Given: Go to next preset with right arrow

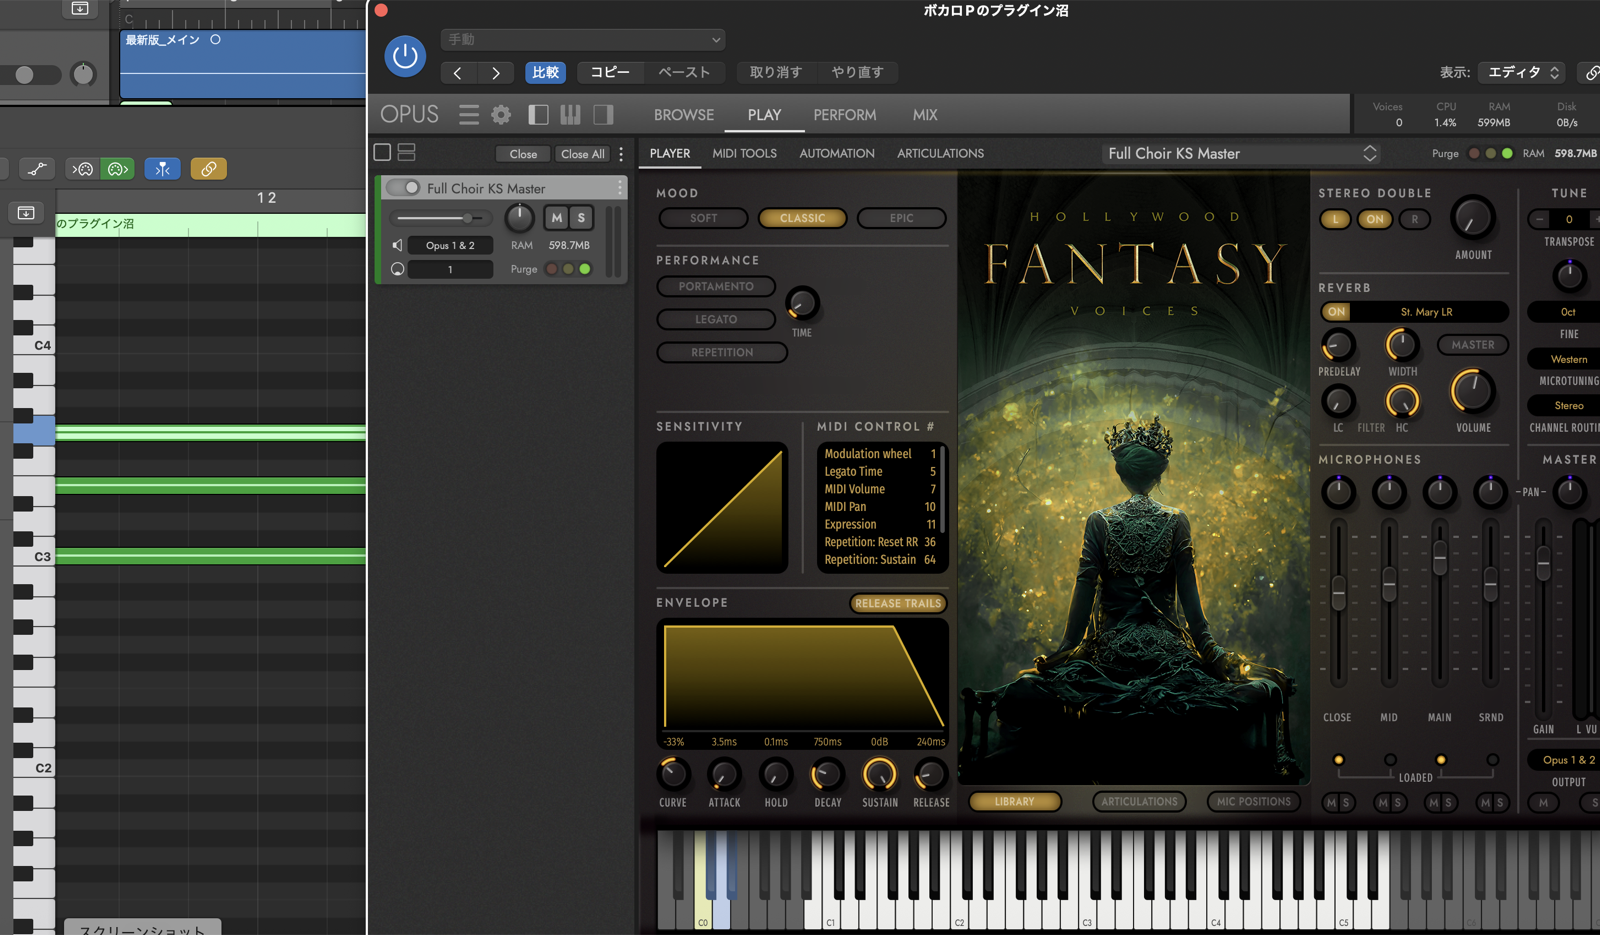Looking at the screenshot, I should click(x=495, y=73).
